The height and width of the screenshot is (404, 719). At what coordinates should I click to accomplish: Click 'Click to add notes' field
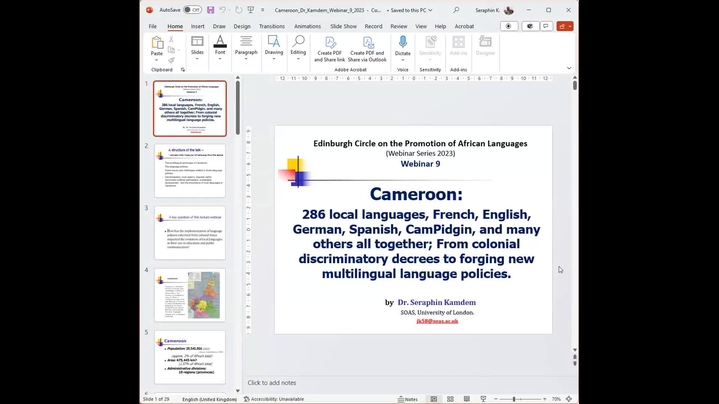[x=271, y=383]
